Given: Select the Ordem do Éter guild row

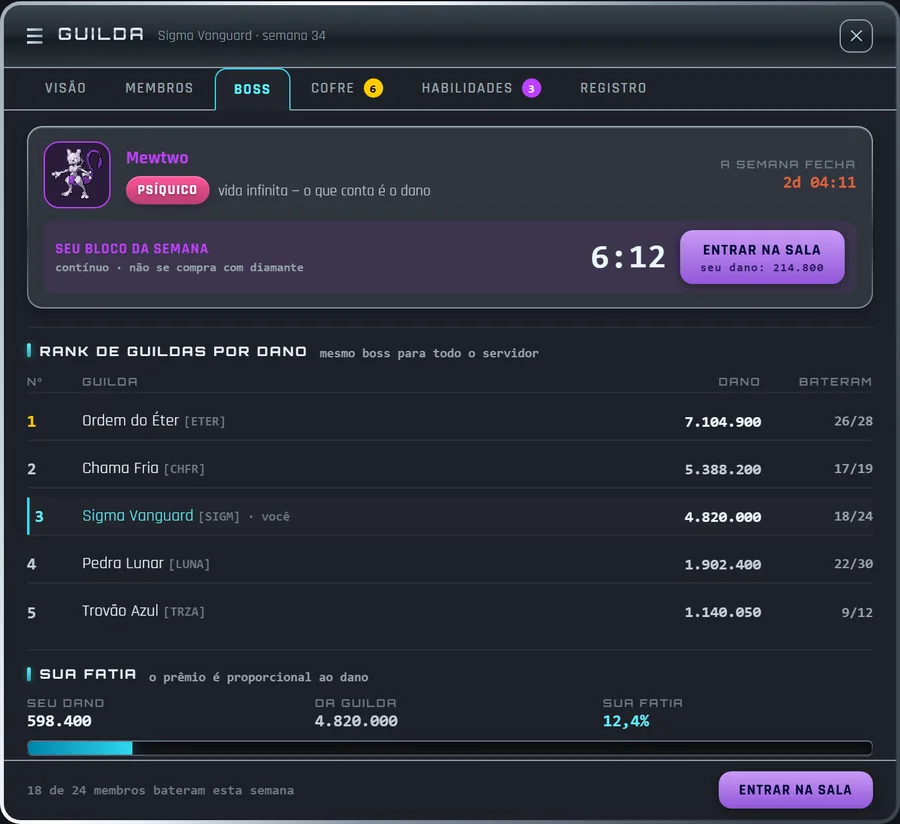Looking at the screenshot, I should tap(449, 421).
